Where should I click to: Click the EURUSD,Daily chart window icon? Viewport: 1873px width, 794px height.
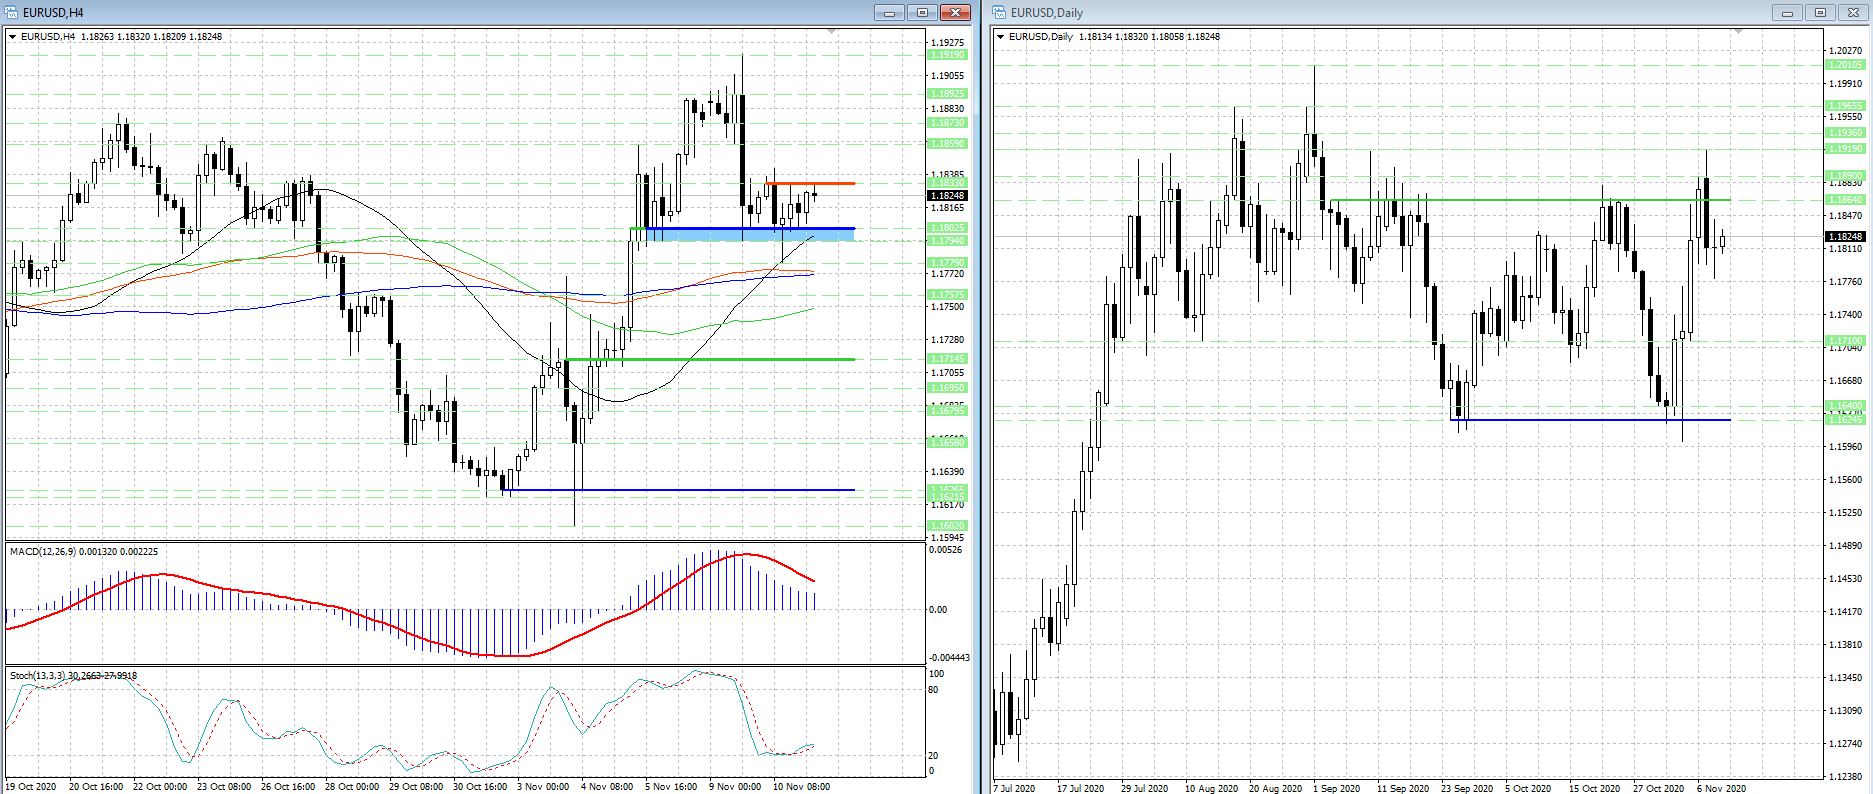(x=999, y=13)
